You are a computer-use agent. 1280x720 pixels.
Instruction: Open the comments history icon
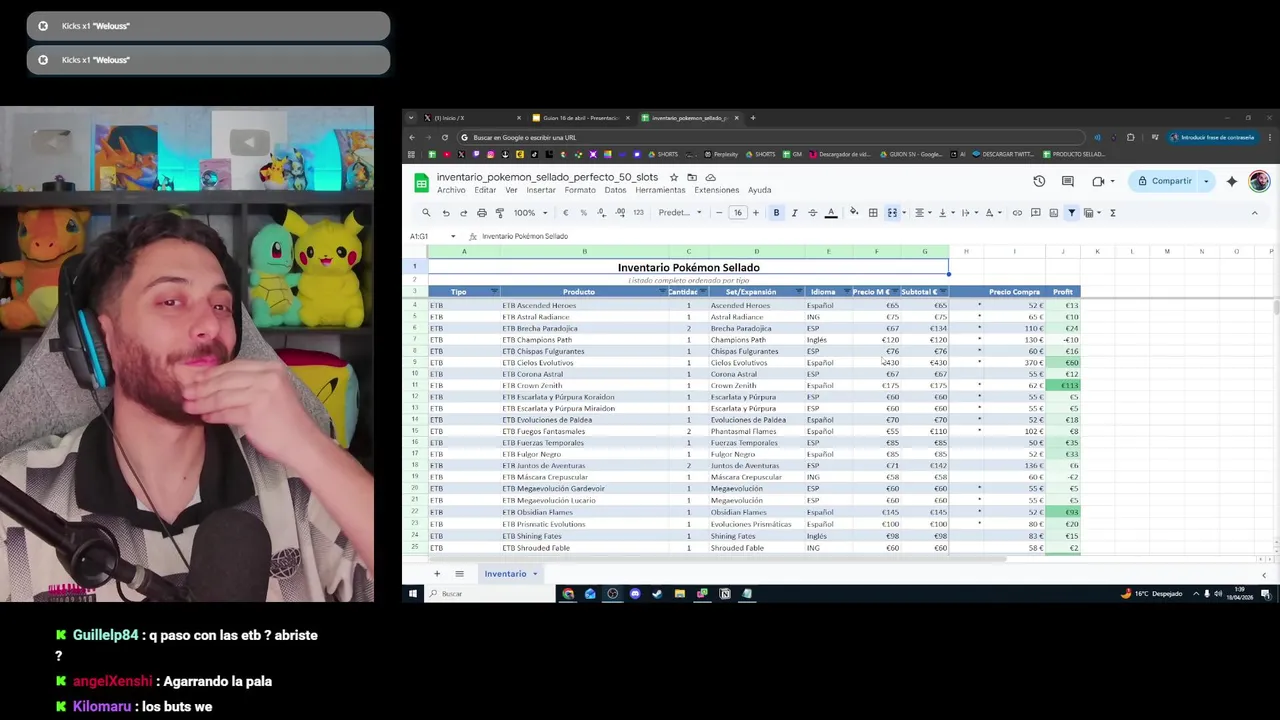[x=1068, y=181]
